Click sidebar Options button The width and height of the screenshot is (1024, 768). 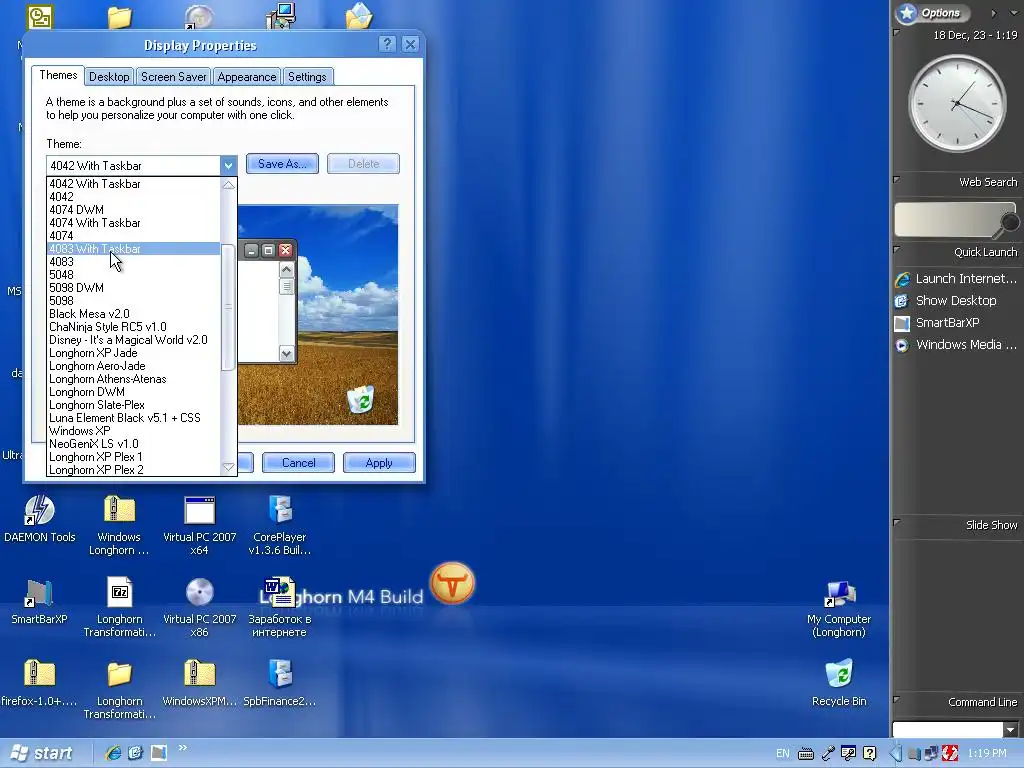931,12
